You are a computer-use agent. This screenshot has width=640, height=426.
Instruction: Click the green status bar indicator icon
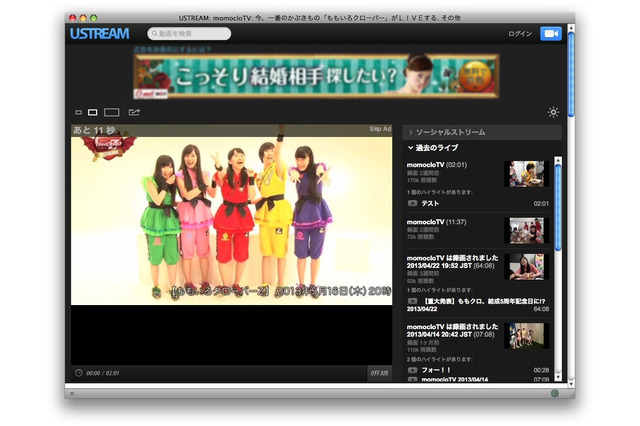coord(554,393)
